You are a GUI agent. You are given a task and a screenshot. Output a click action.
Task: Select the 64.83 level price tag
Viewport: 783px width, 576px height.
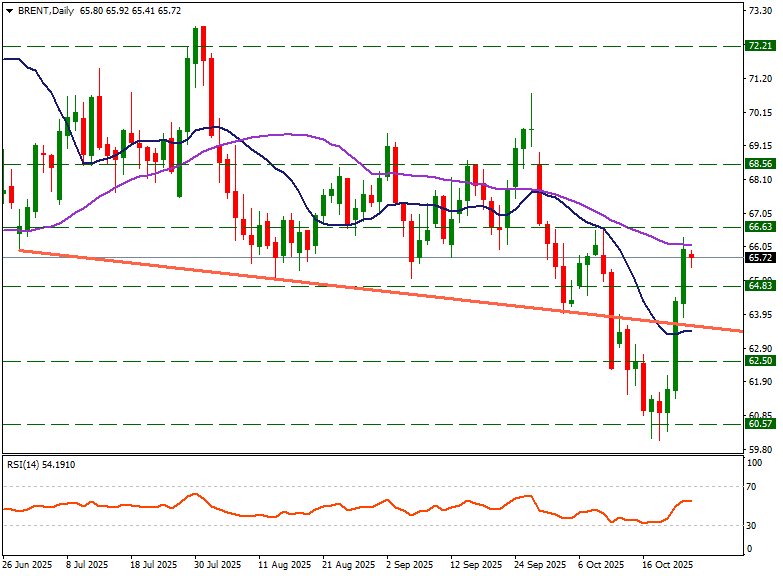[759, 286]
